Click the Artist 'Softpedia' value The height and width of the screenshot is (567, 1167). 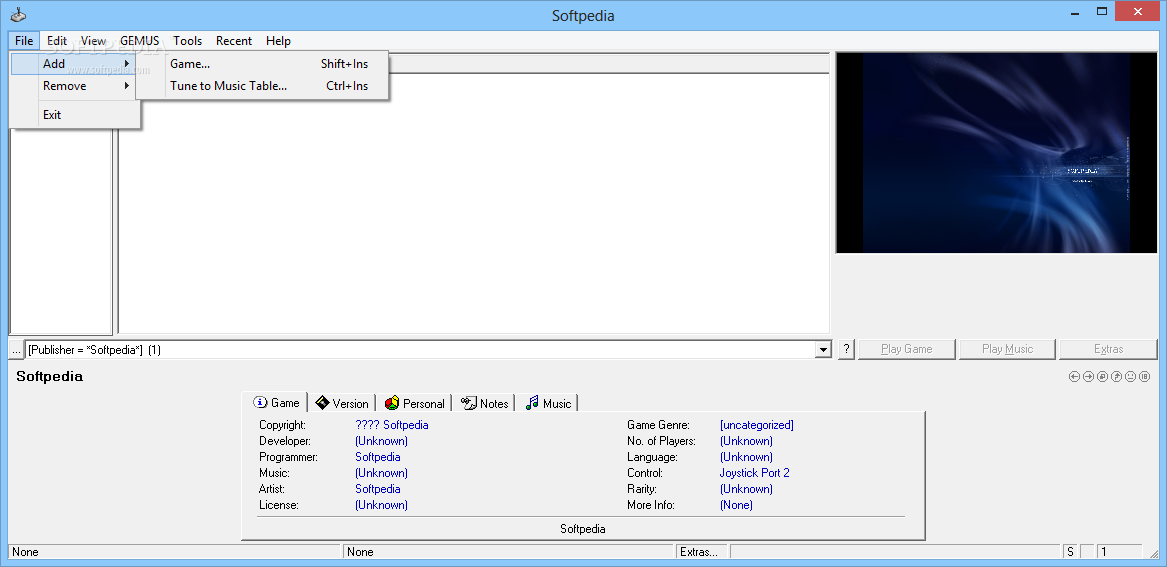point(377,489)
